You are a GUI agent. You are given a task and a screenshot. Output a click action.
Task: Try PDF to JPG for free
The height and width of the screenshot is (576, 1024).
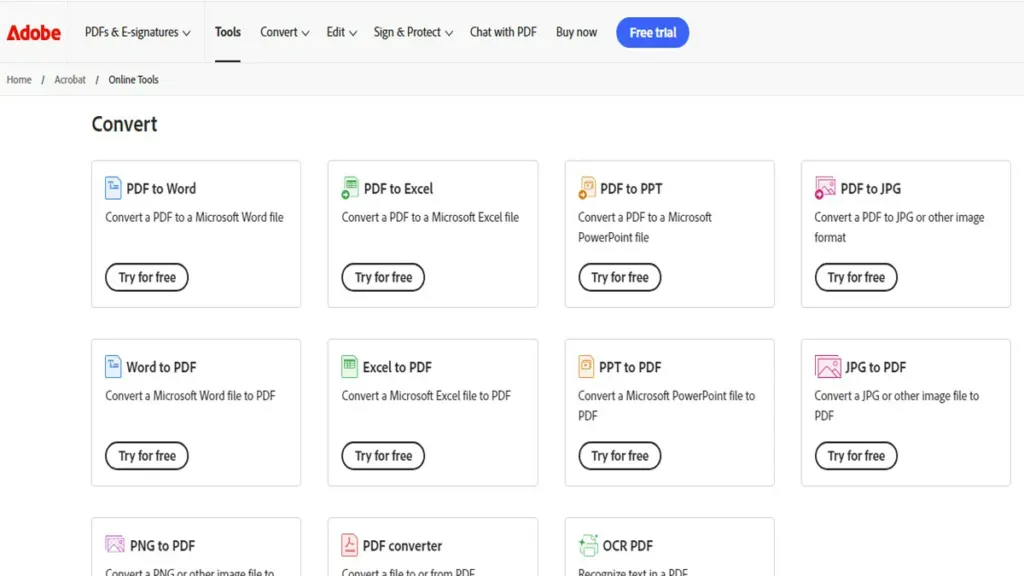[856, 278]
